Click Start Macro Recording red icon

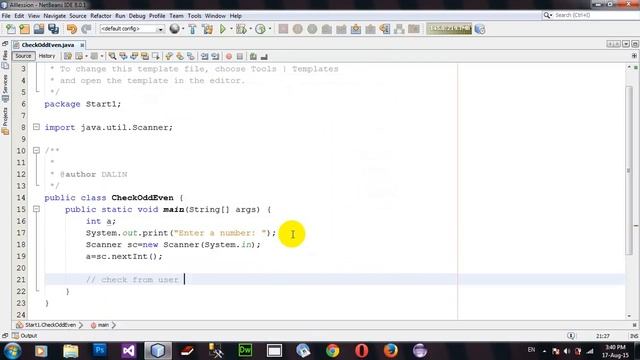pyautogui.click(x=229, y=56)
